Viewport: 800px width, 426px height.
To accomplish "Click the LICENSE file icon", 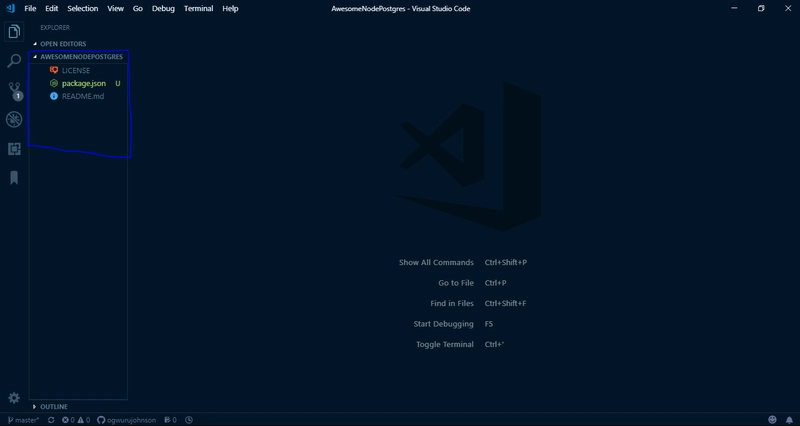I will [54, 70].
